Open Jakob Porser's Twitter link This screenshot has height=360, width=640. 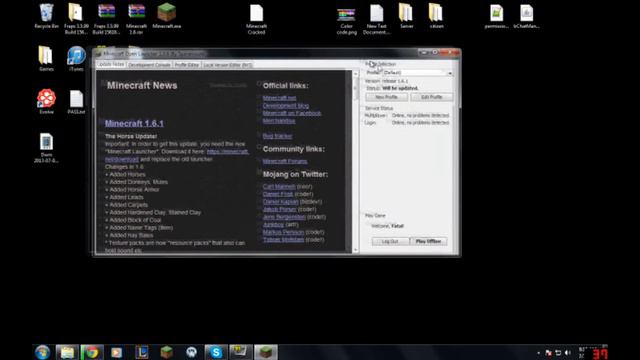coord(280,209)
